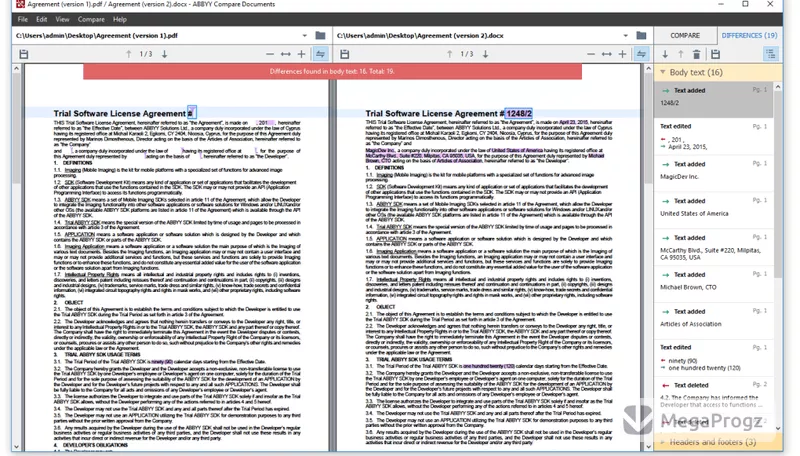
Task: Toggle synchronized scrolling in left pane
Action: (x=320, y=54)
